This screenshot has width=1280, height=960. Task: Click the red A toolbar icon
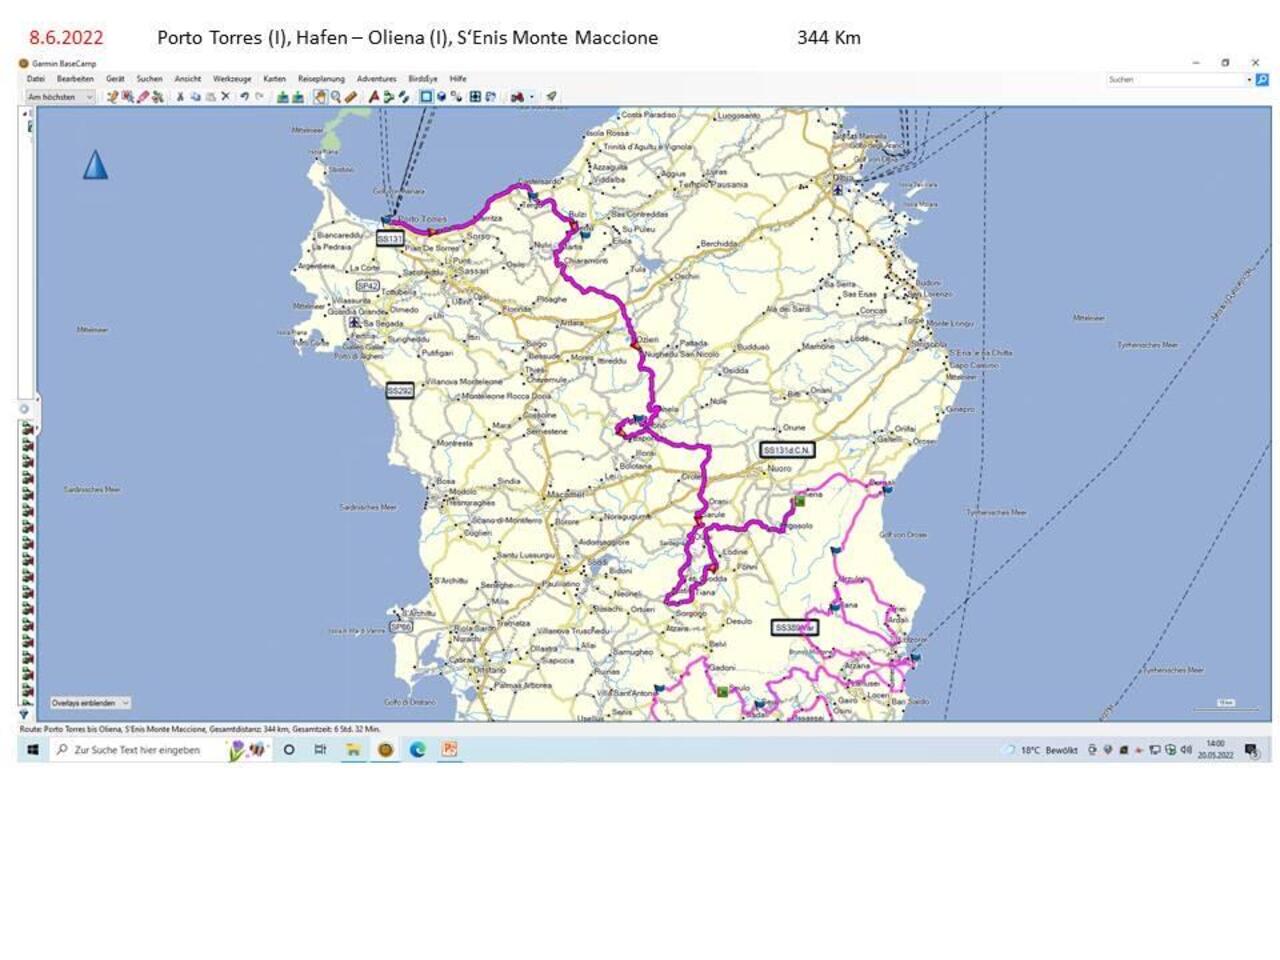click(x=374, y=97)
